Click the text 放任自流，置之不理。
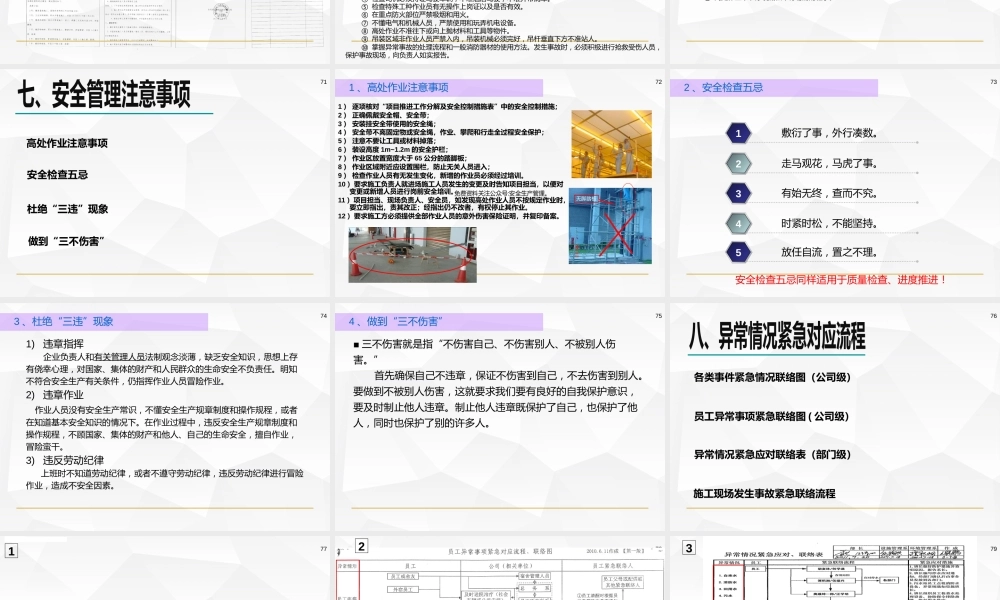Image resolution: width=1000 pixels, height=600 pixels. (x=830, y=252)
